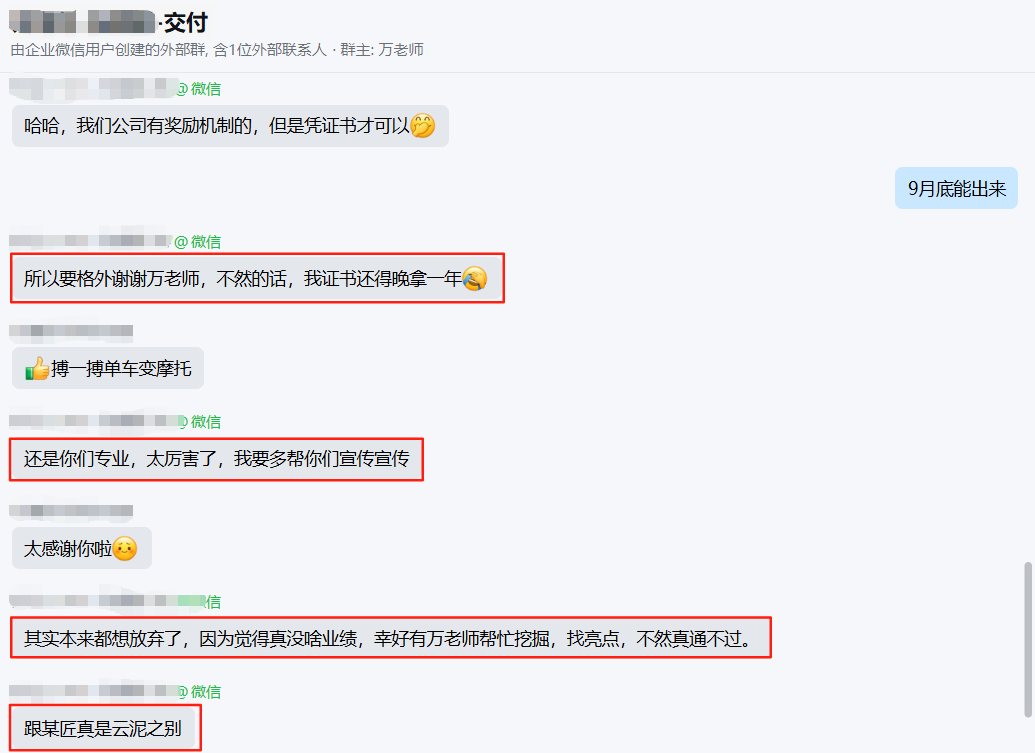The width and height of the screenshot is (1035, 753).
Task: Click the @微信 sender tag above 所以要格外 message
Action: tap(197, 242)
